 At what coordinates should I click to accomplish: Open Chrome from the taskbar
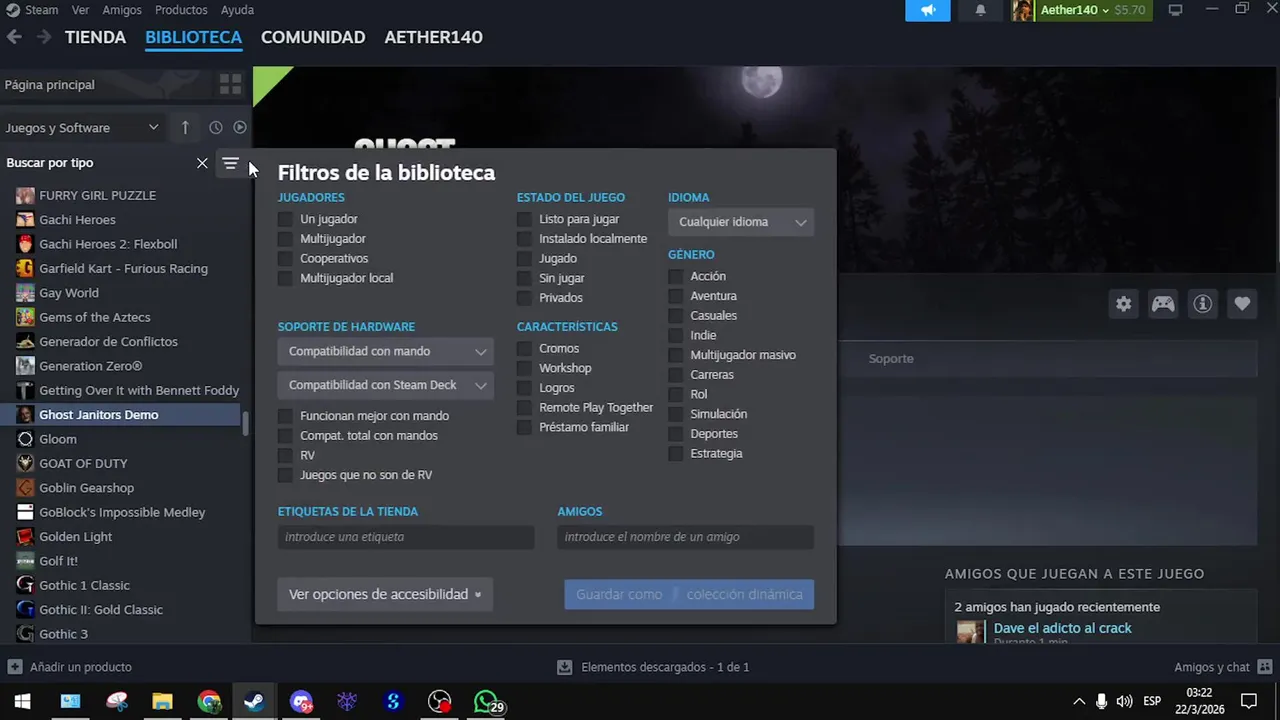209,702
